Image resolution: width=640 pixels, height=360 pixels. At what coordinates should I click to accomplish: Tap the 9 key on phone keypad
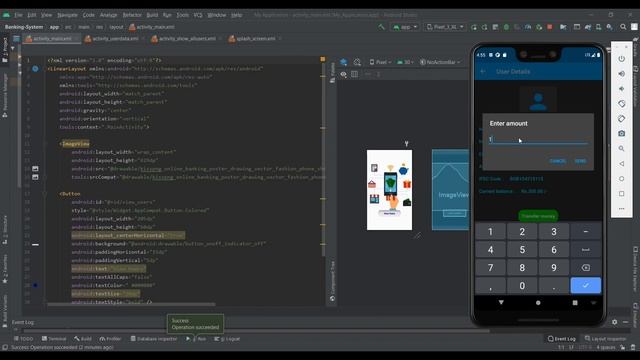click(x=554, y=268)
